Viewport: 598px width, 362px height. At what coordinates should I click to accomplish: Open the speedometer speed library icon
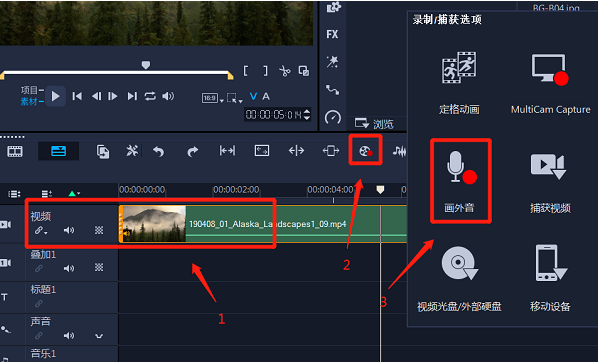(333, 117)
